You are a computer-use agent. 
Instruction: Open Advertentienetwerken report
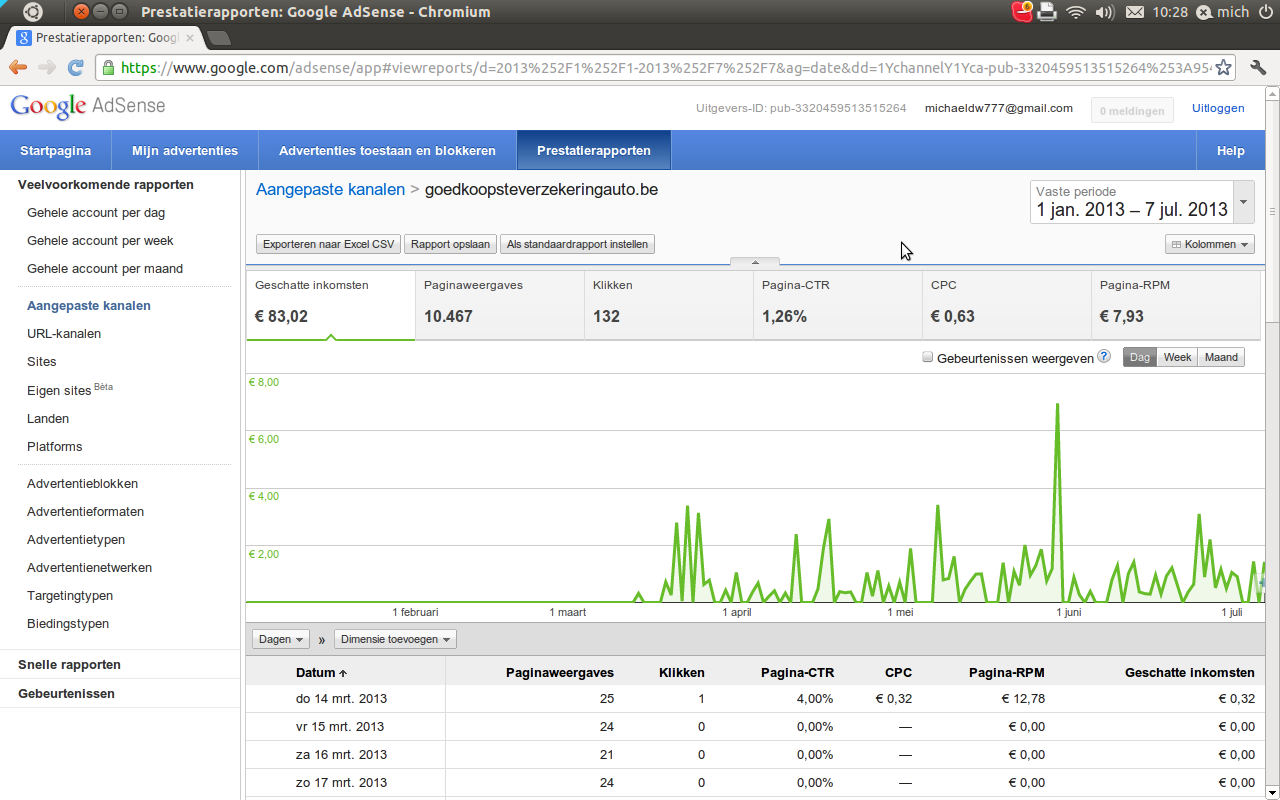click(x=89, y=568)
